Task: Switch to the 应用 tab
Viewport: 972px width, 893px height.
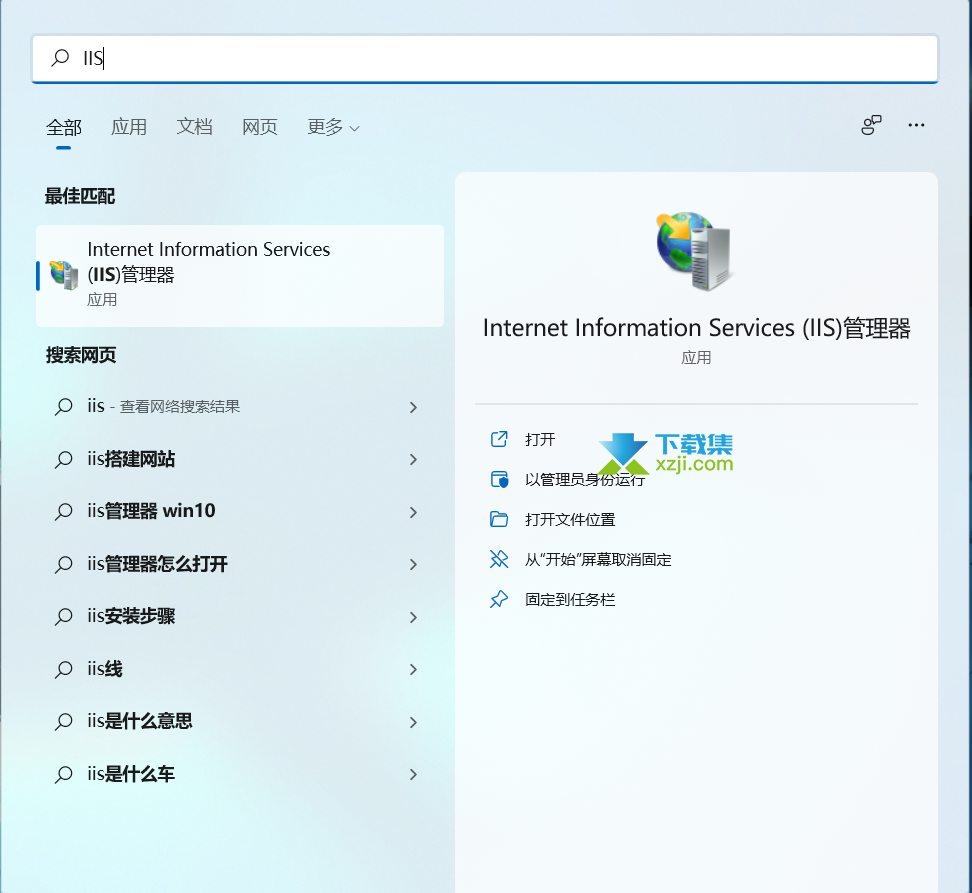Action: [129, 127]
